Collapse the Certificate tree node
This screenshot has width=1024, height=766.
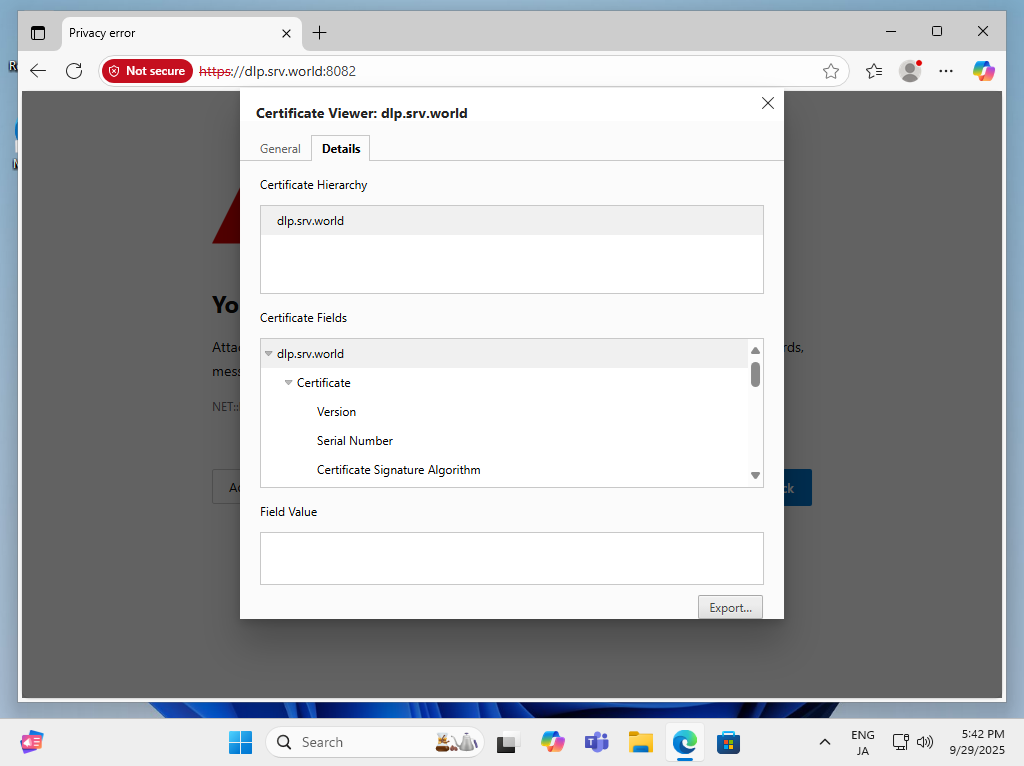click(288, 383)
